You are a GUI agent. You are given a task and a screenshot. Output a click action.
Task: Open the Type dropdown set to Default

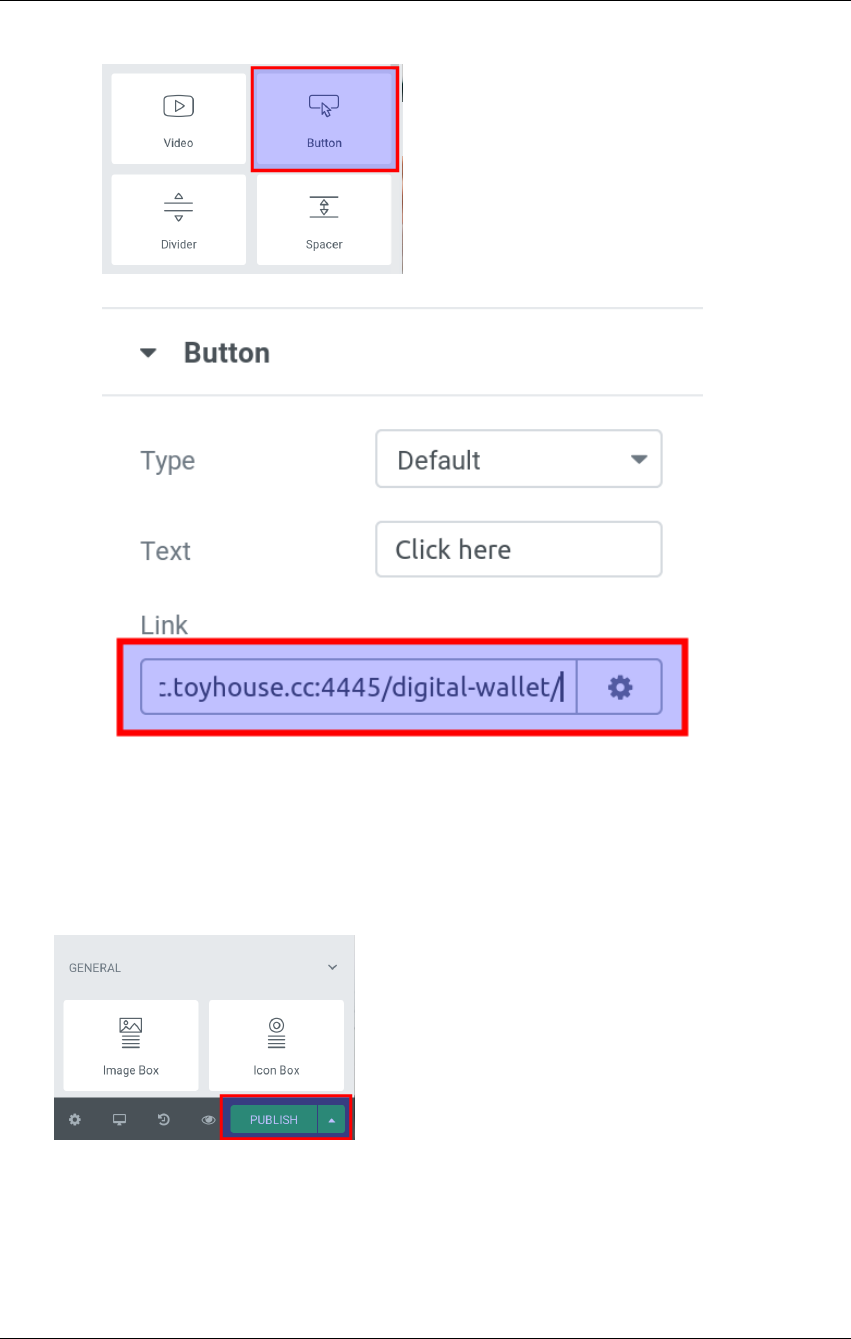[518, 460]
